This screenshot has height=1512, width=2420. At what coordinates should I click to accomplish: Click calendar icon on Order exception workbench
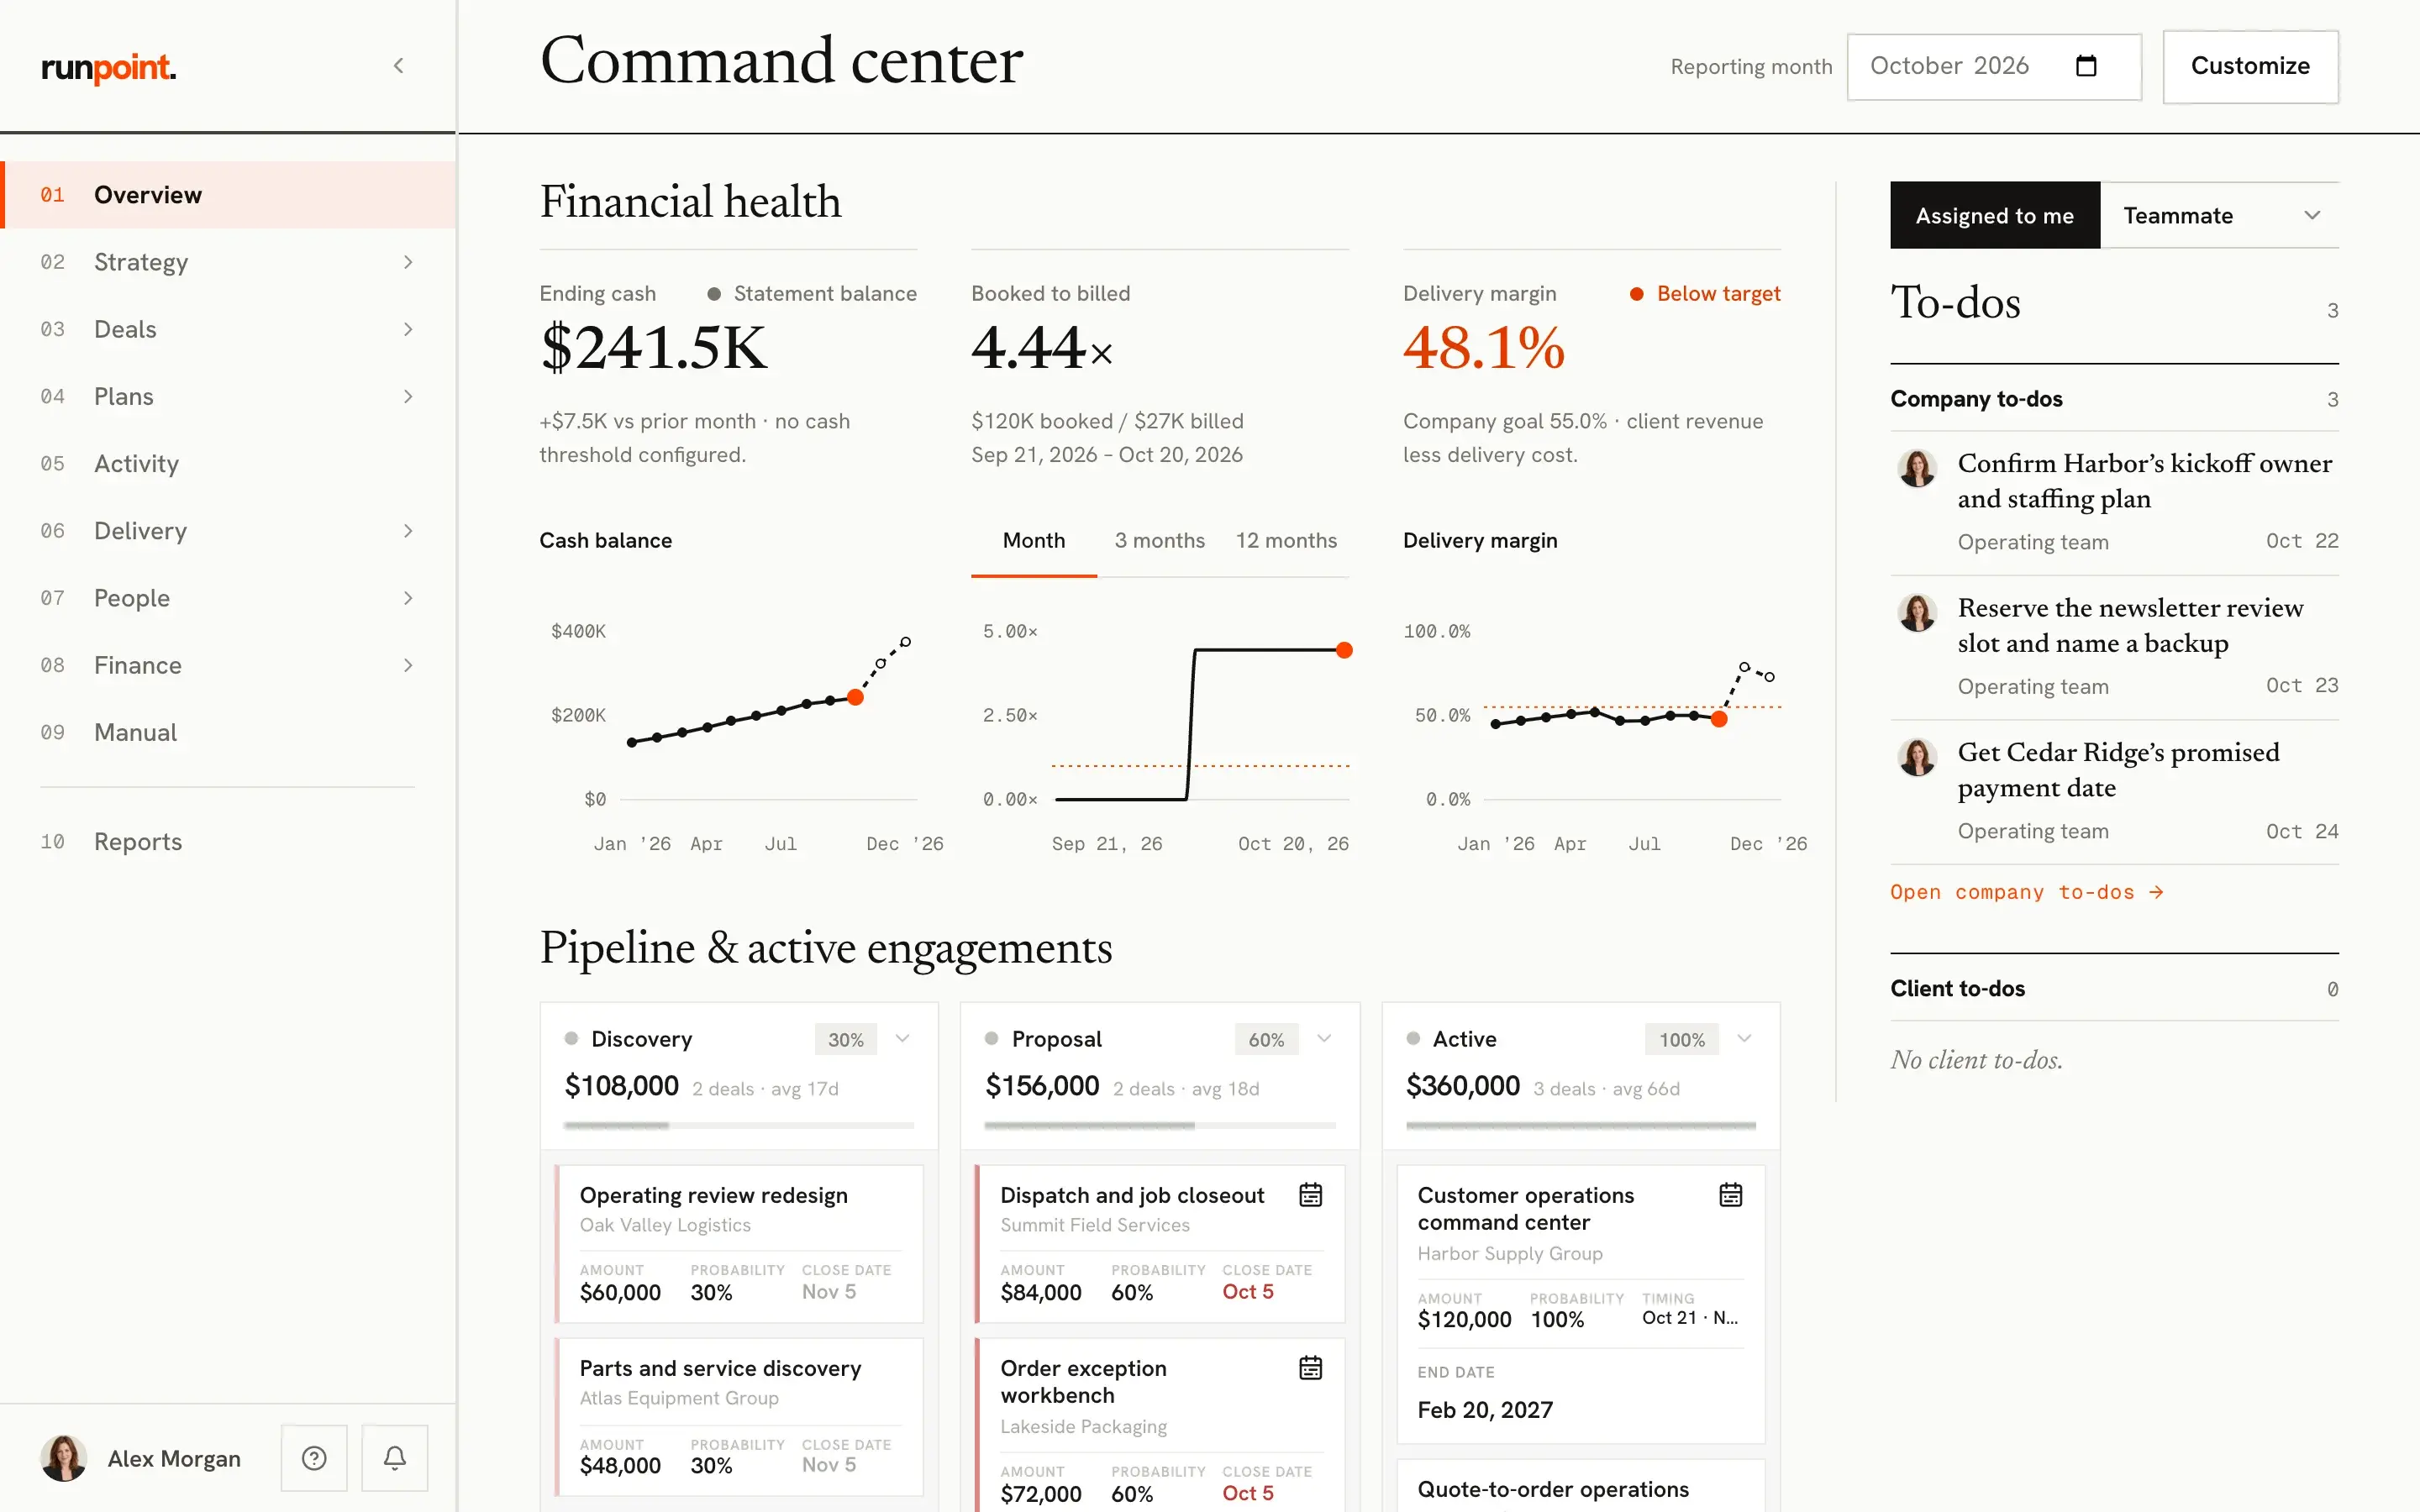(1310, 1368)
